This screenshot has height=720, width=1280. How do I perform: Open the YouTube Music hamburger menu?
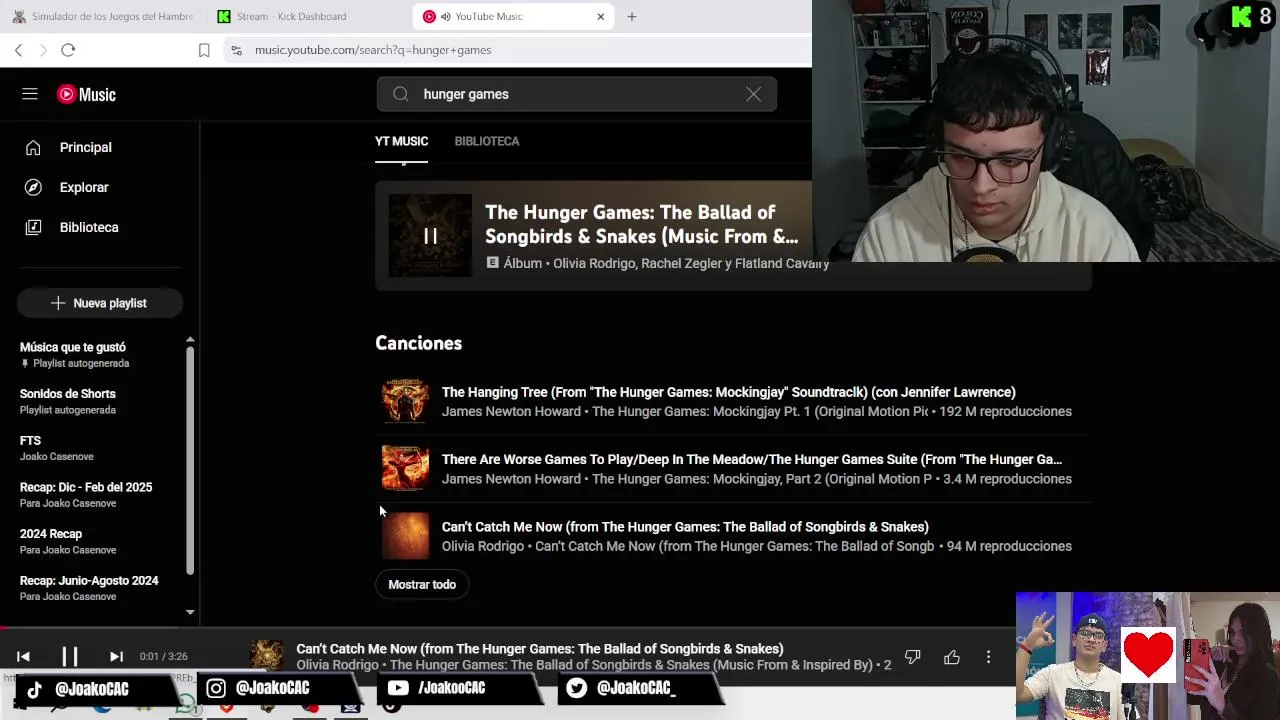point(30,94)
